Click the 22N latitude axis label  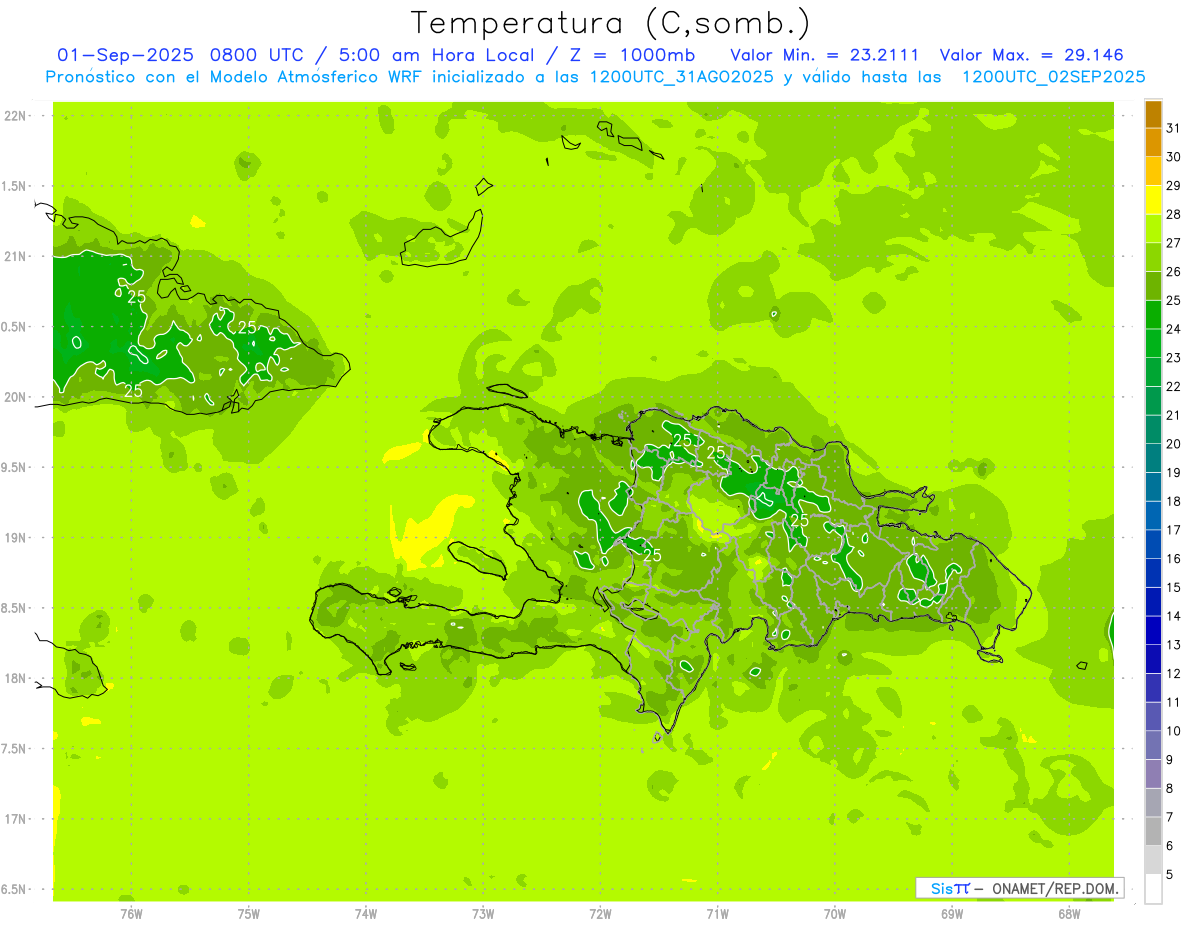click(x=16, y=116)
